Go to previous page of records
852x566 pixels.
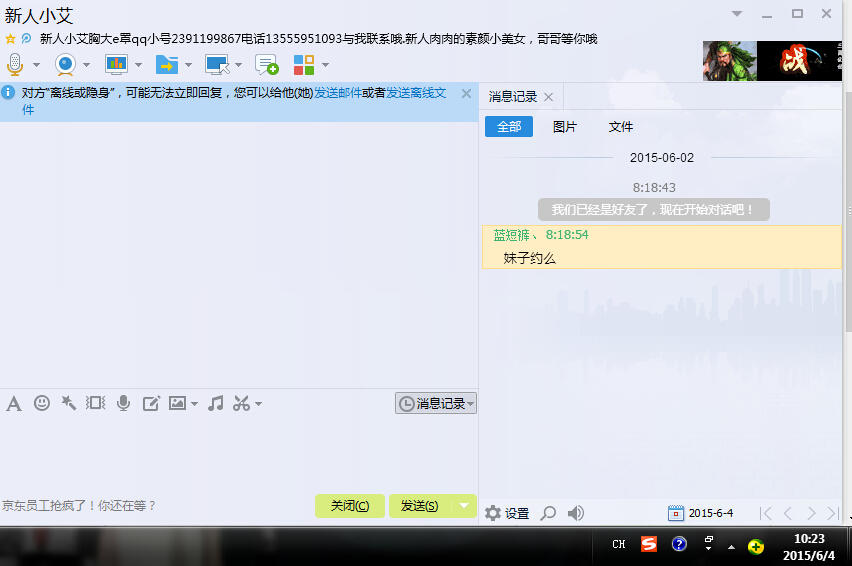(x=788, y=513)
